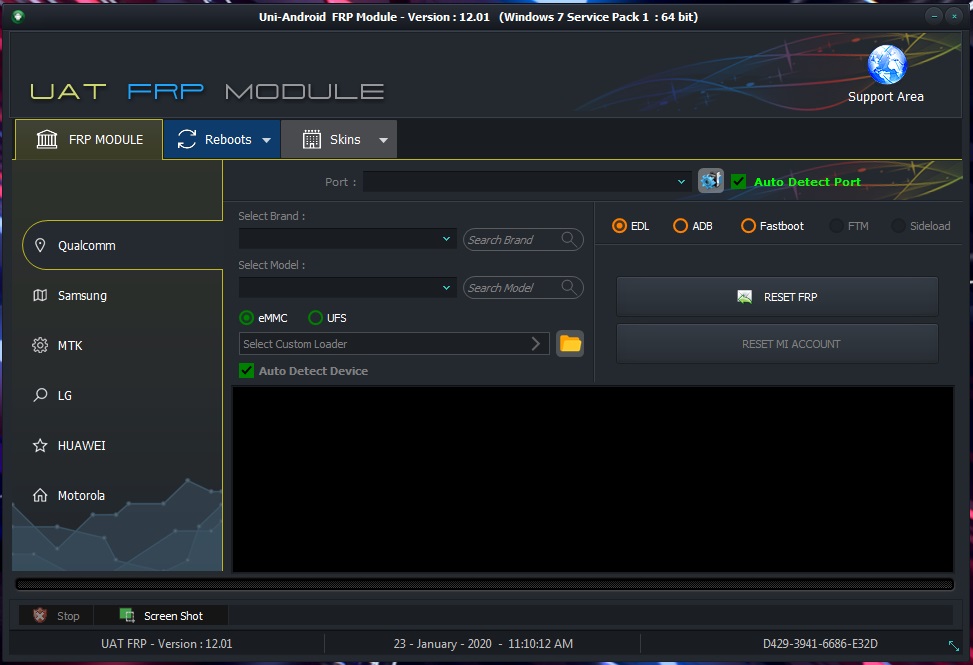Browse for custom loader with folder icon
Image resolution: width=973 pixels, height=665 pixels.
(x=570, y=344)
